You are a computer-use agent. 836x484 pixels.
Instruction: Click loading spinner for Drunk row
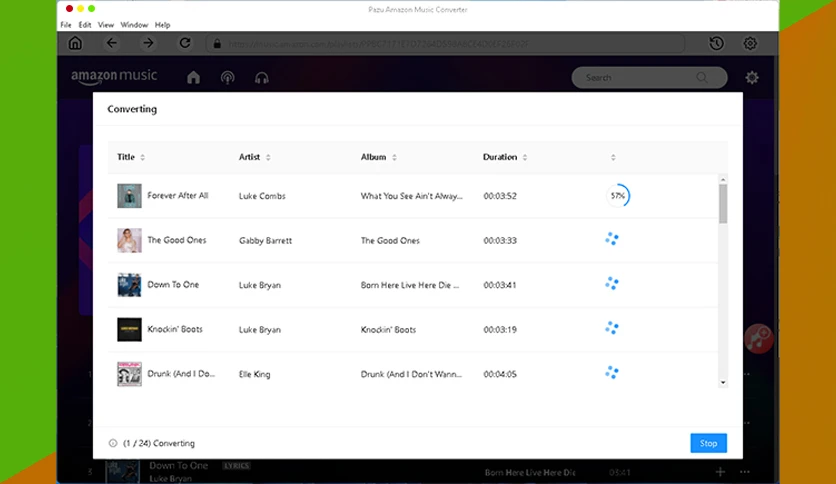612,373
